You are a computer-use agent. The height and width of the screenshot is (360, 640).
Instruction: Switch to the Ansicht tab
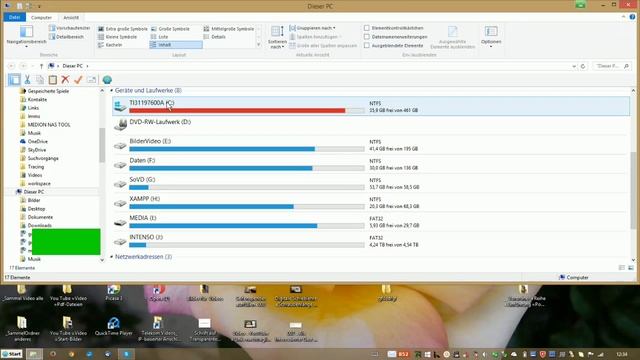[x=71, y=18]
